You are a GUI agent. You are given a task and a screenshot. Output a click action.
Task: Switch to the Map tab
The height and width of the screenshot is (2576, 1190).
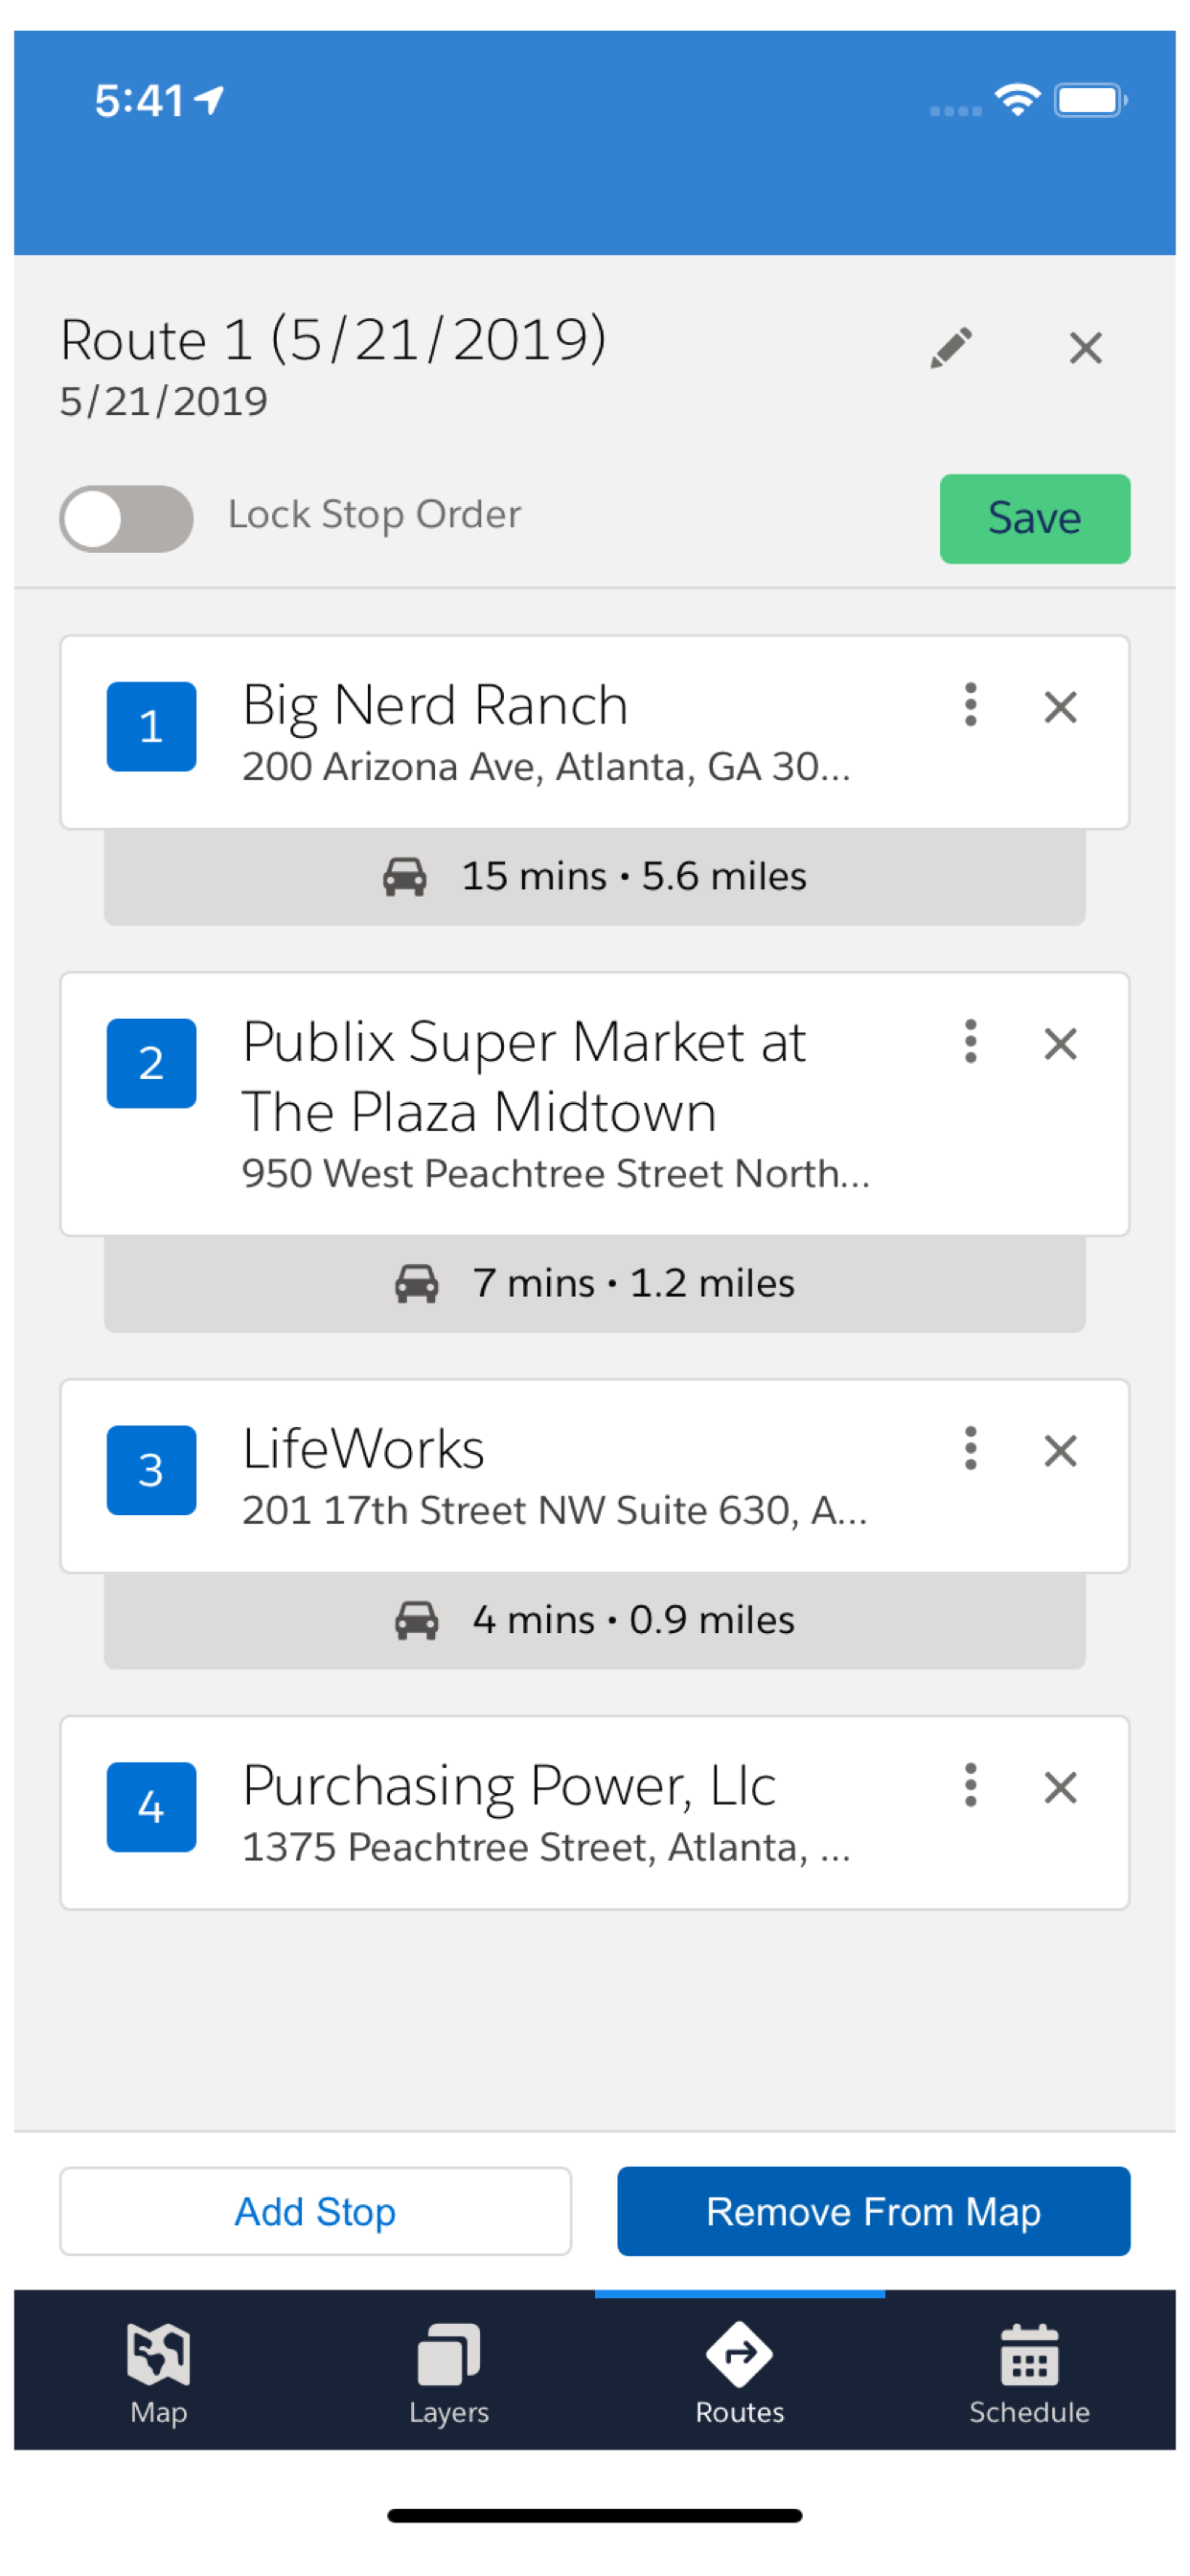tap(158, 2372)
